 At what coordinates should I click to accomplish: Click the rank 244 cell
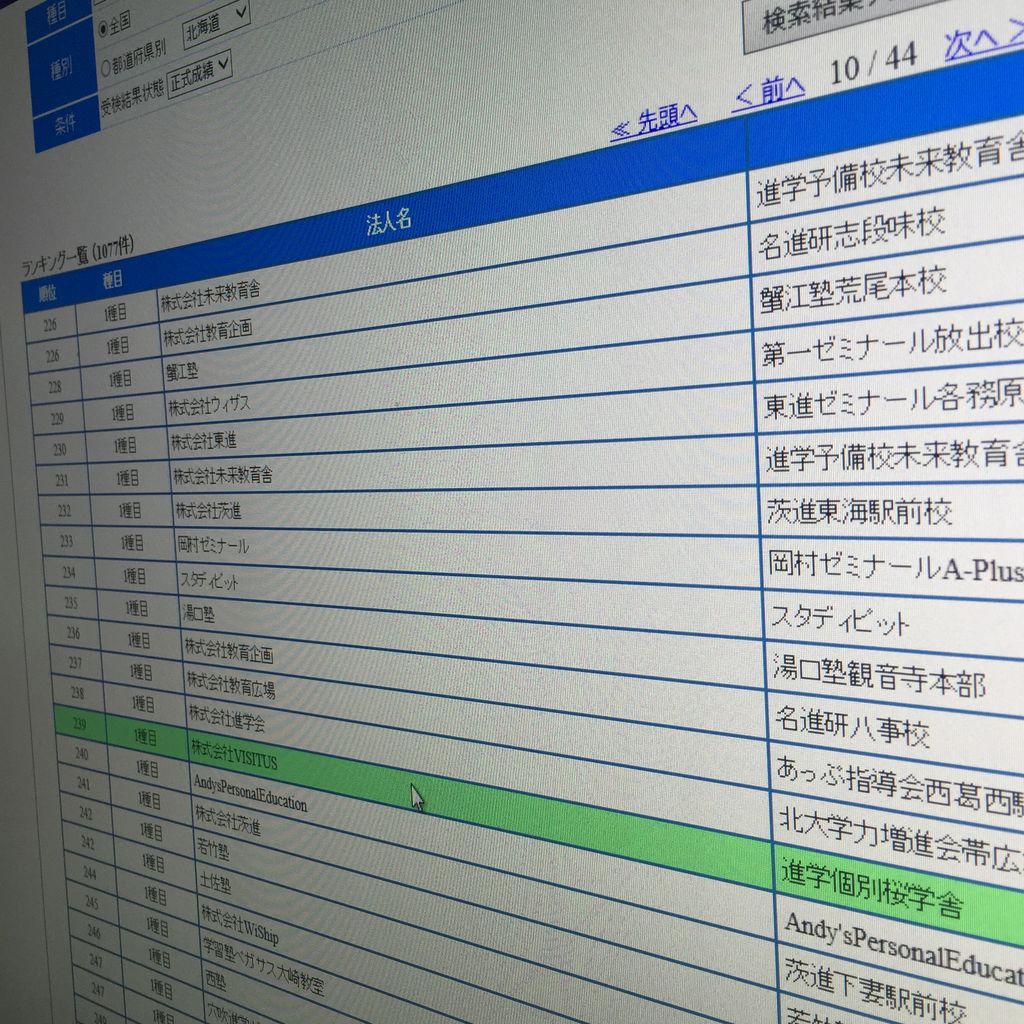90,872
